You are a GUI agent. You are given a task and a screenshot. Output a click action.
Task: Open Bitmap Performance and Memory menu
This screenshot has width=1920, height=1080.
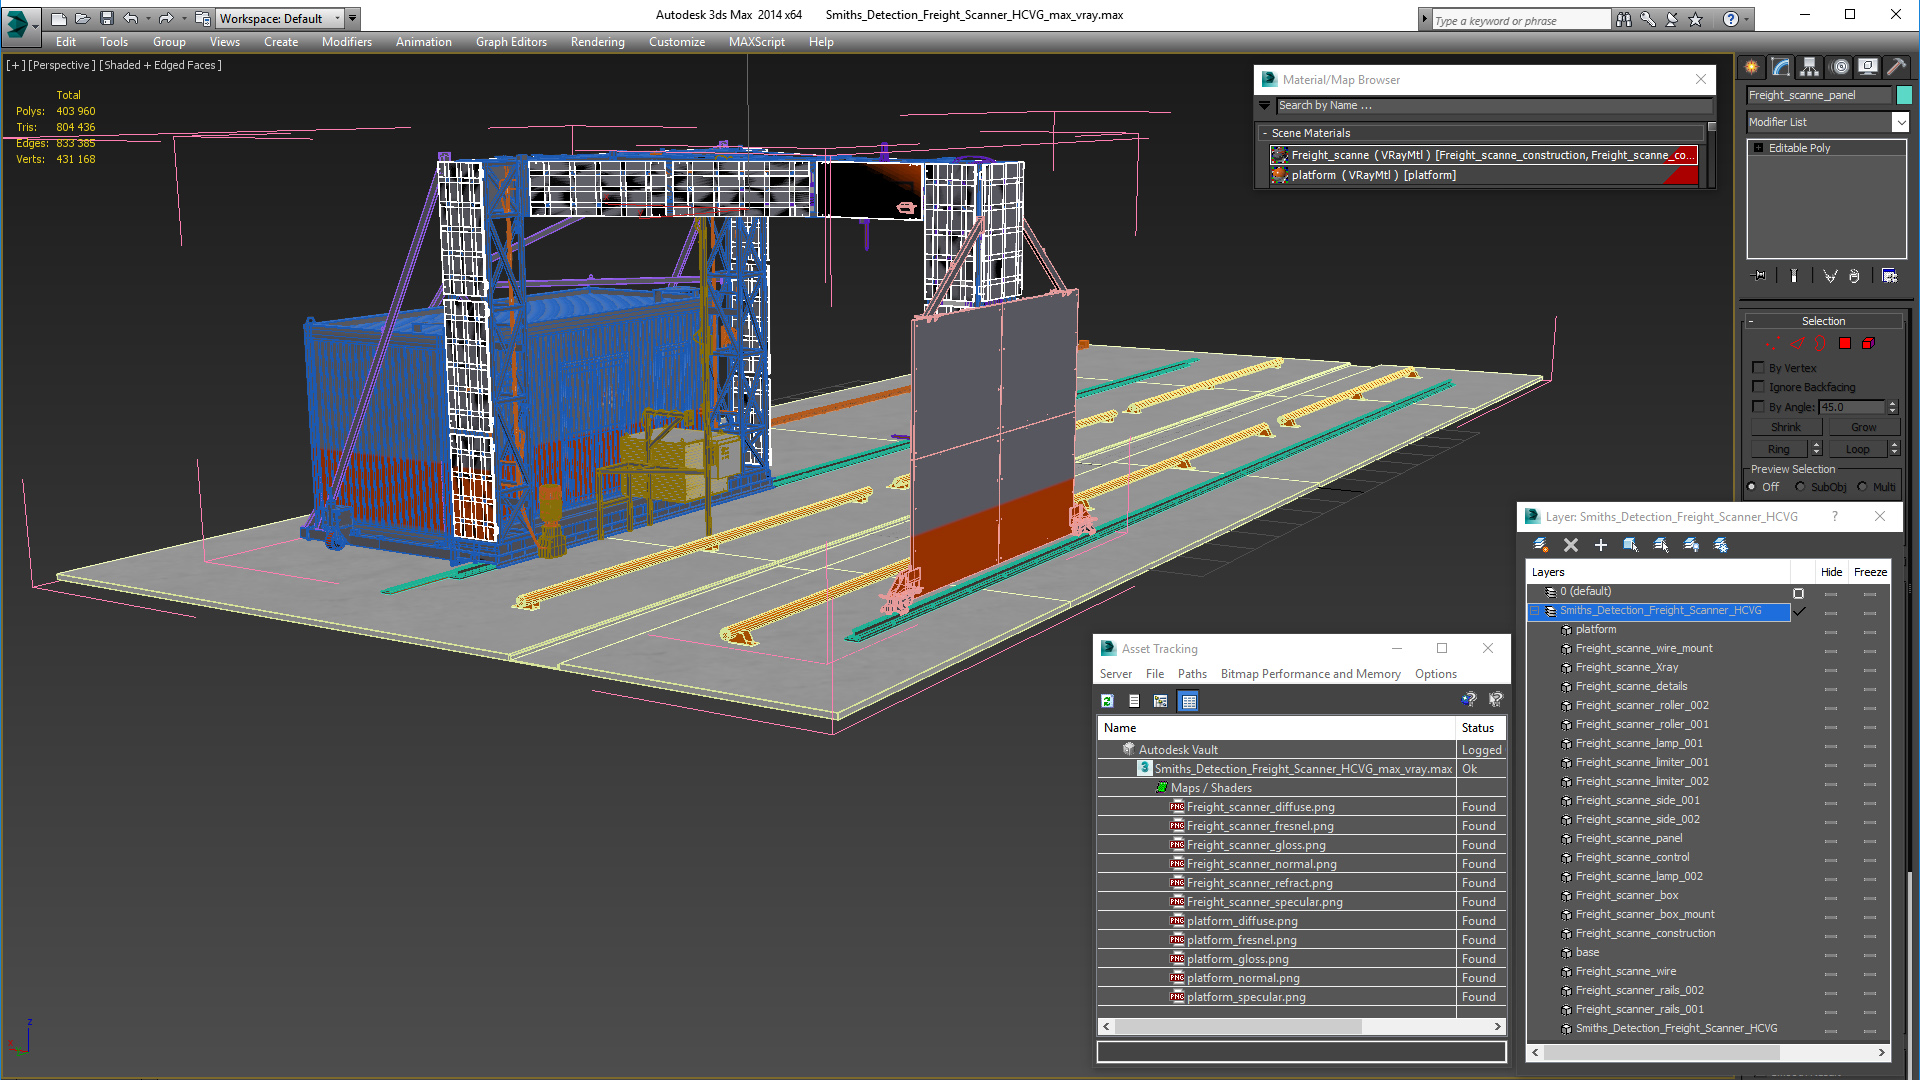1310,674
